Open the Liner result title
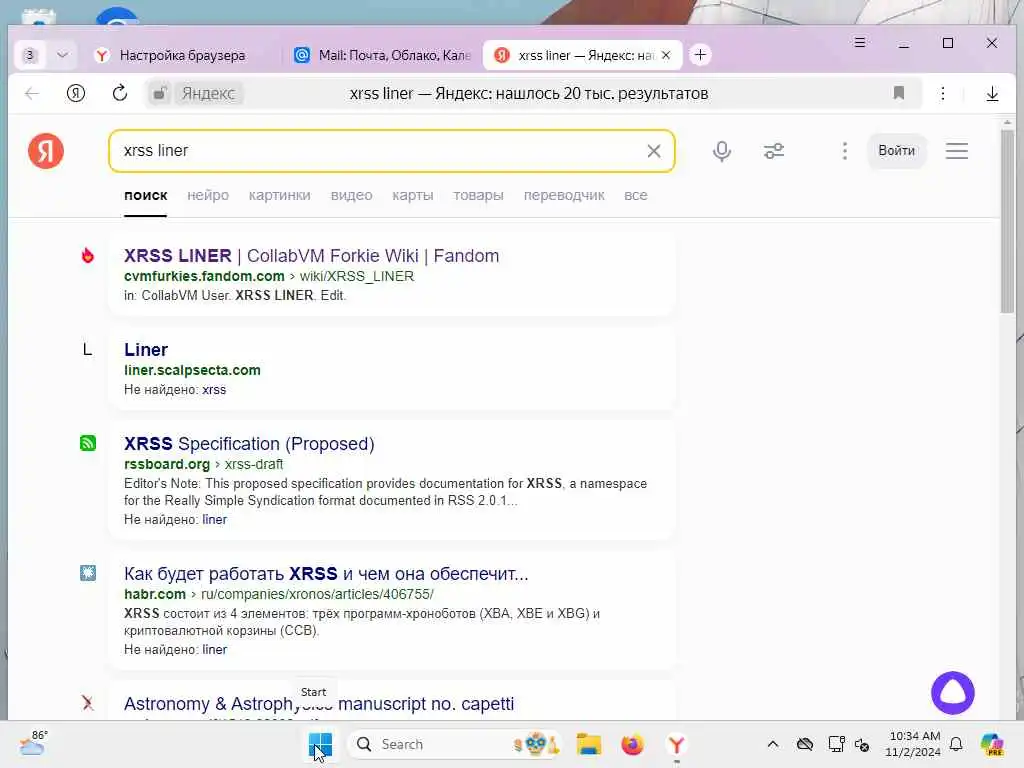The image size is (1024, 768). click(x=146, y=349)
